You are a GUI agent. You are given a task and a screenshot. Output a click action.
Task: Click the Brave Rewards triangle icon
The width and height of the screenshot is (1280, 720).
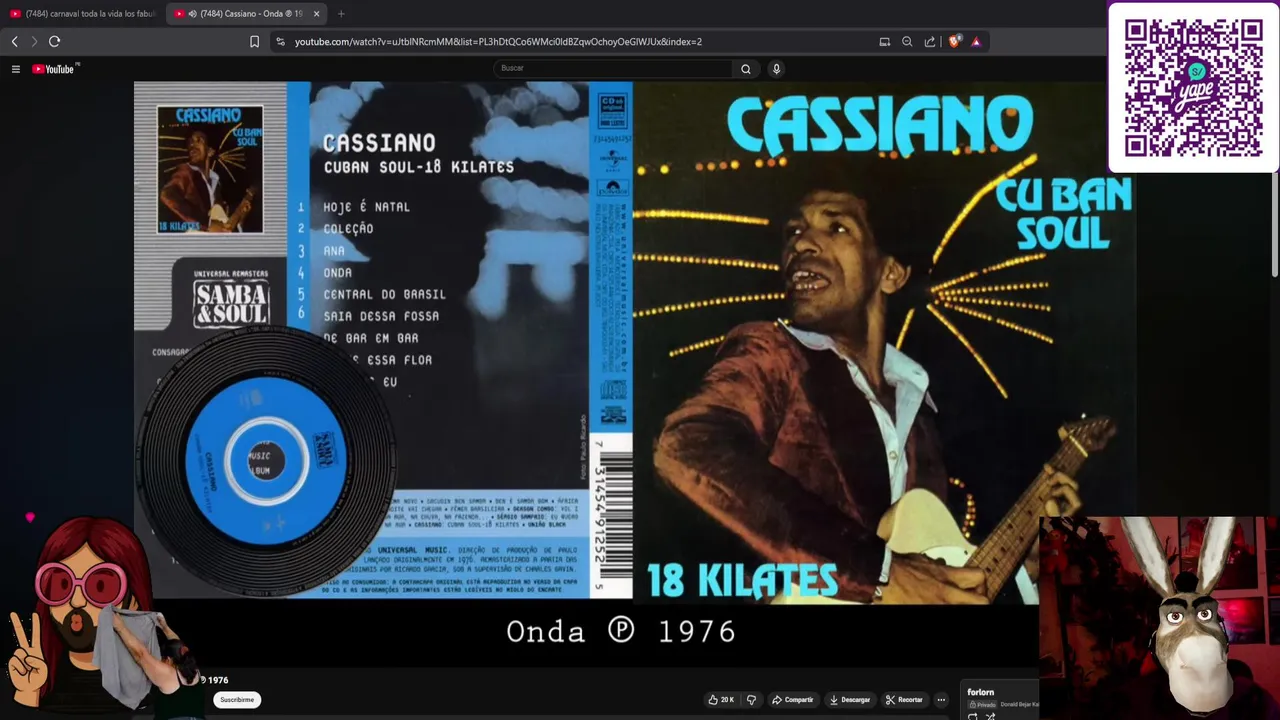click(x=976, y=41)
